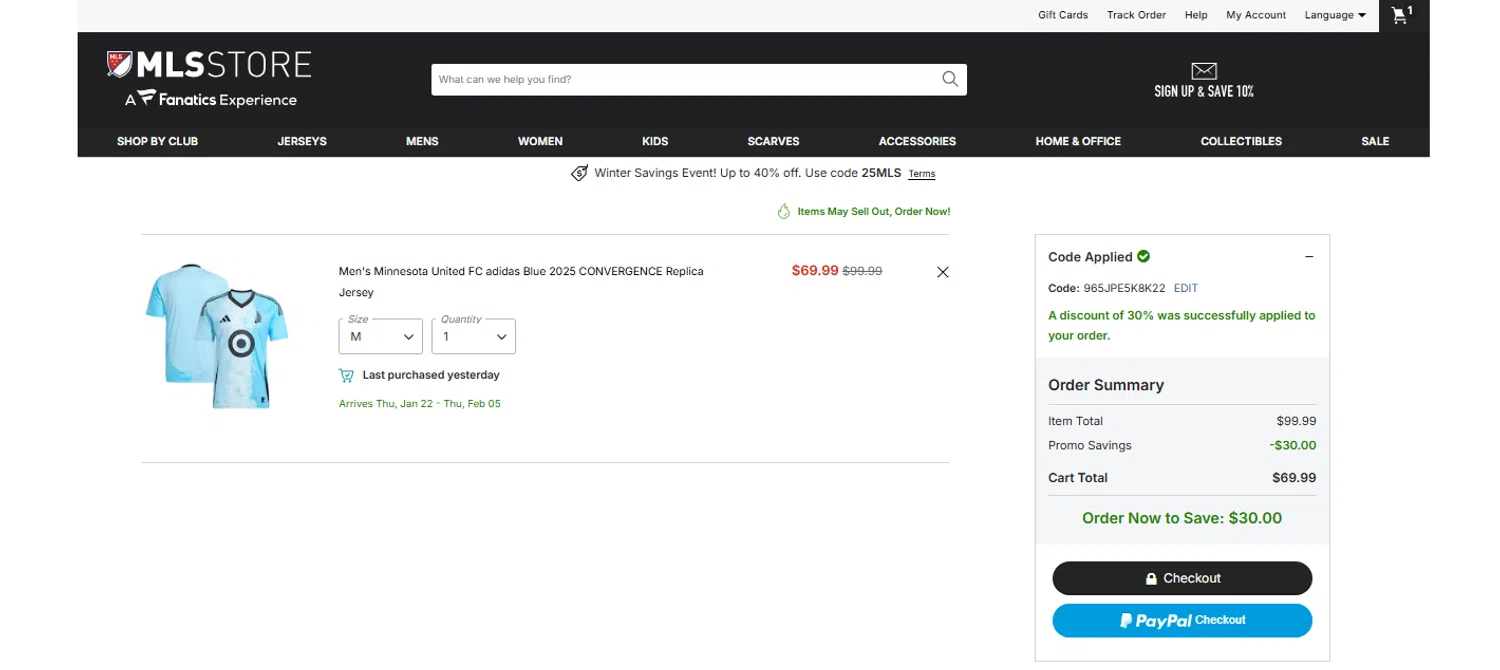Click the promo code 965JPE5K8K22 text
1500x670 pixels.
1124,288
